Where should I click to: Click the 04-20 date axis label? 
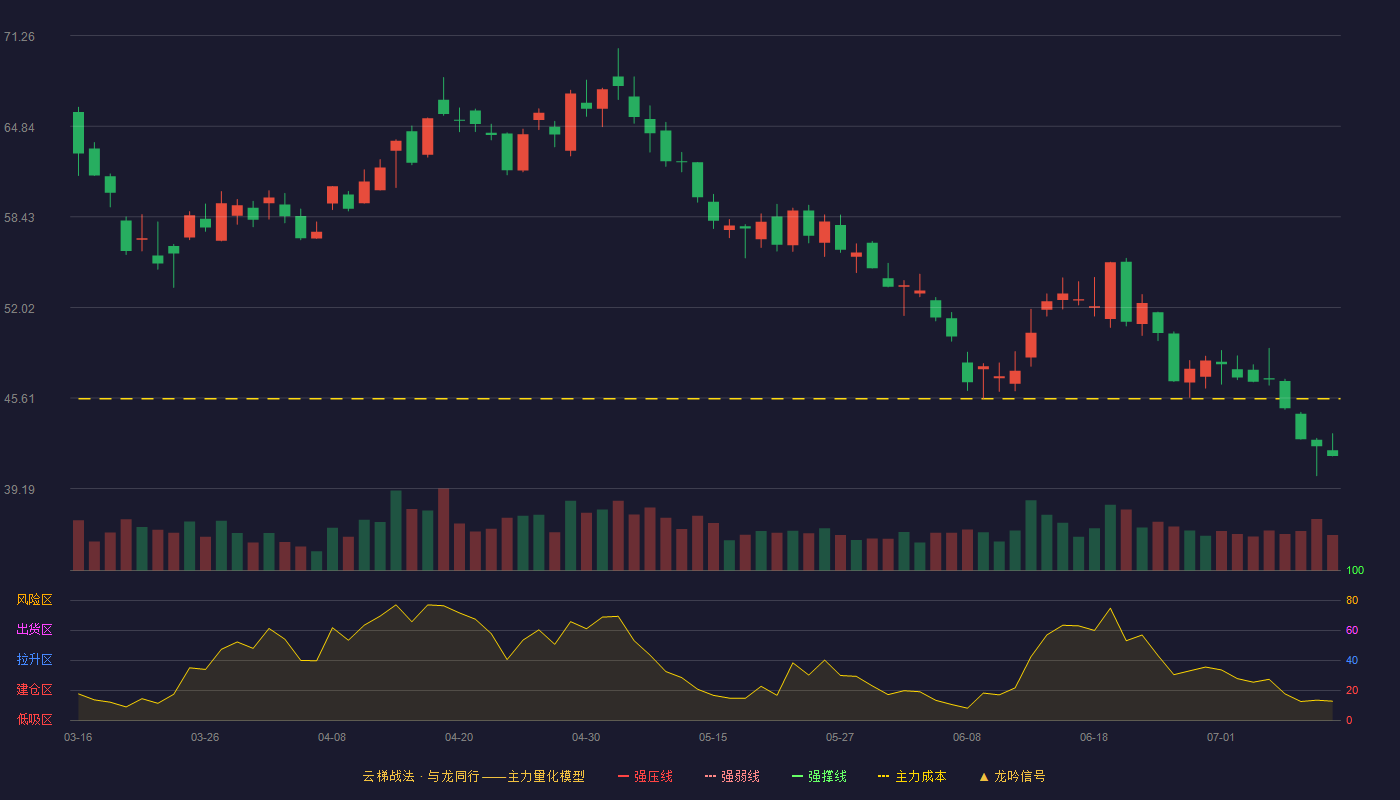click(x=459, y=737)
